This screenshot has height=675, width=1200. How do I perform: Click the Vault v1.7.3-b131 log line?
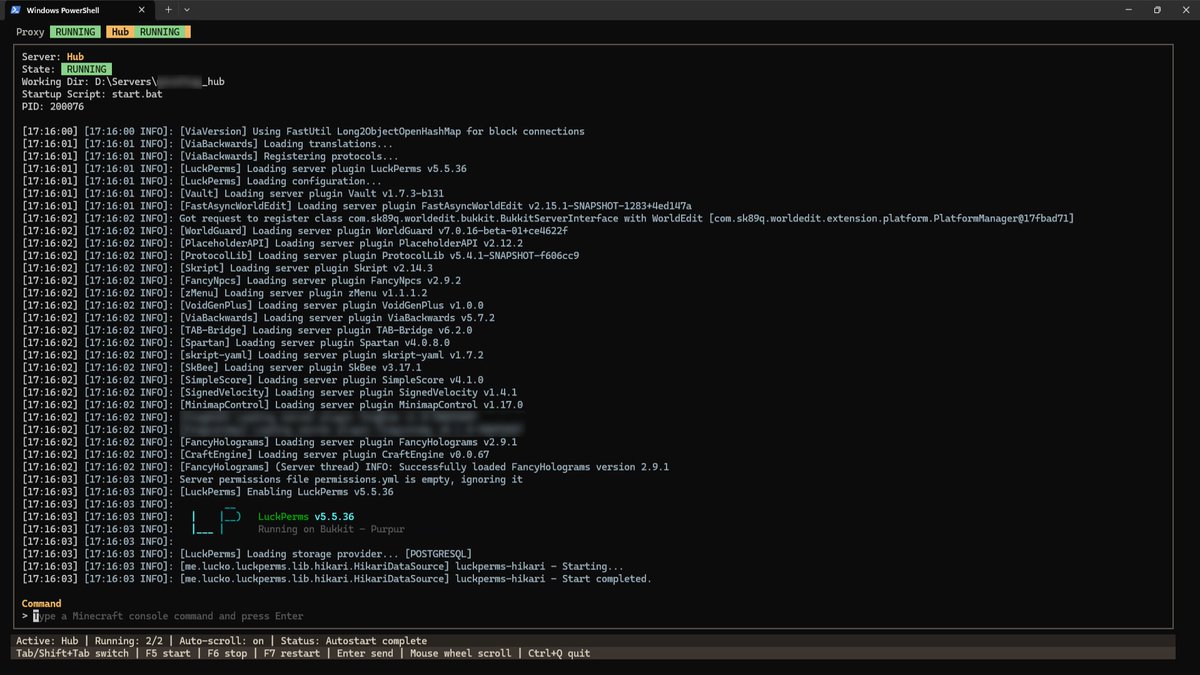tap(233, 193)
